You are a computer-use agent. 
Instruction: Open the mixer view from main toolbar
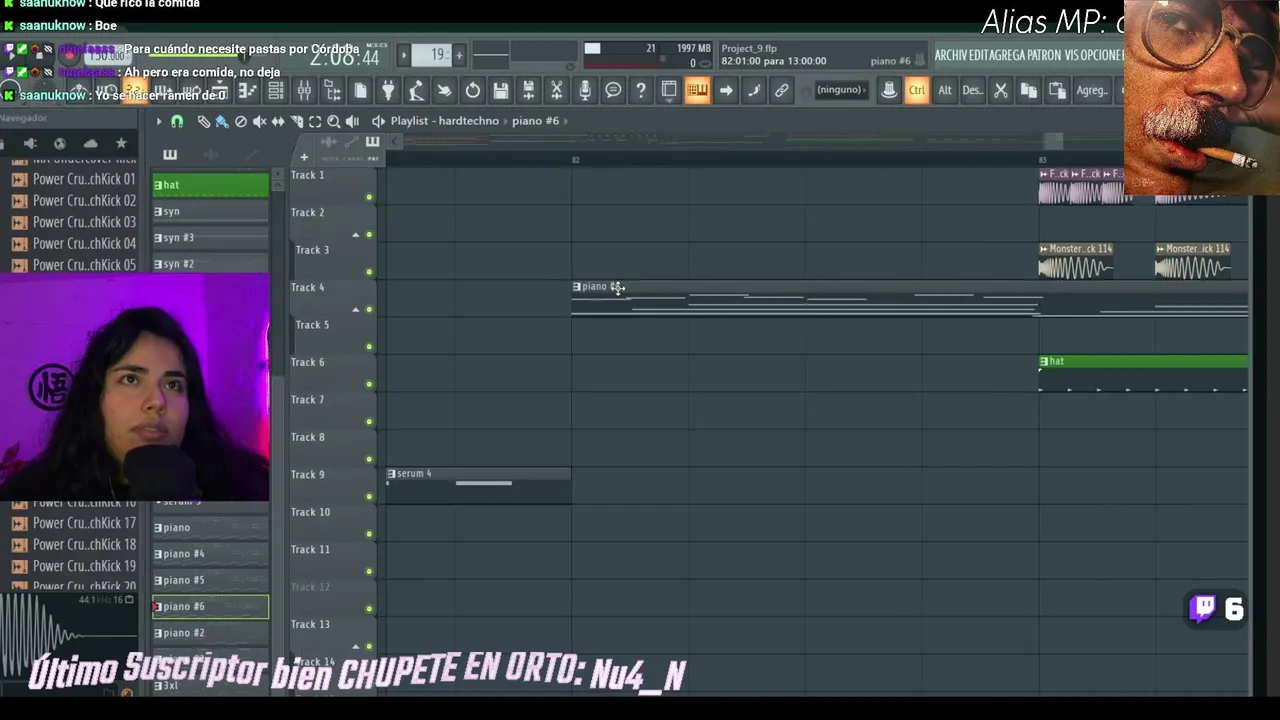304,91
